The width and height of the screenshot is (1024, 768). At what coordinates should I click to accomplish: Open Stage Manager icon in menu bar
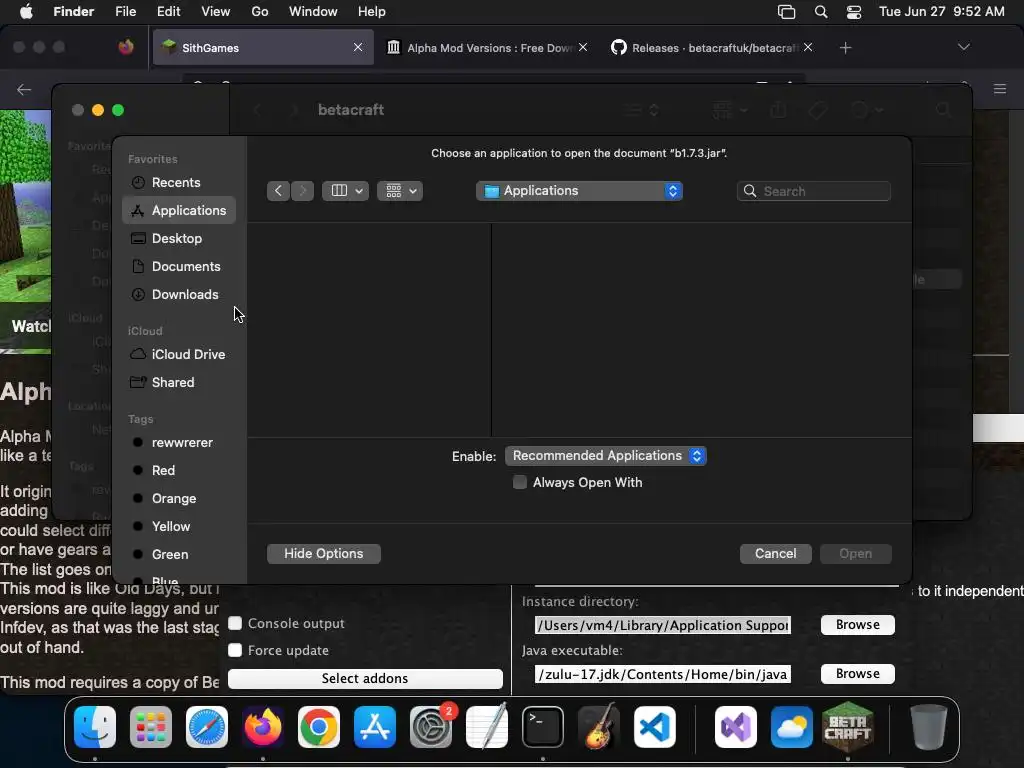(786, 12)
